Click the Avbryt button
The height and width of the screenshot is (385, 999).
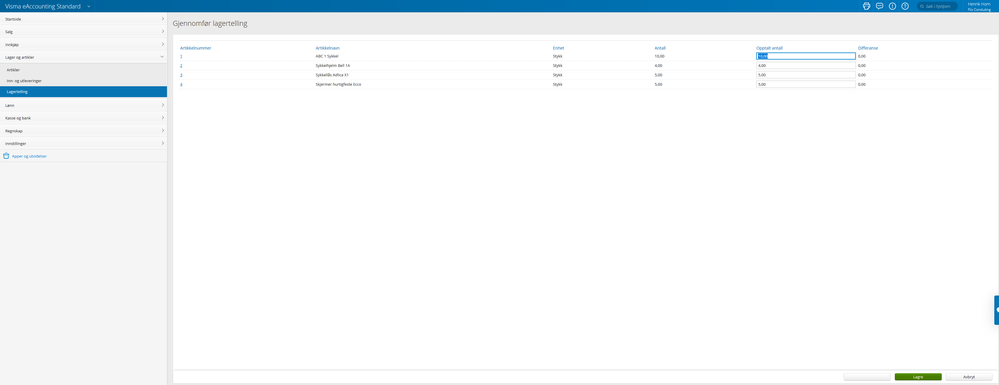(968, 377)
